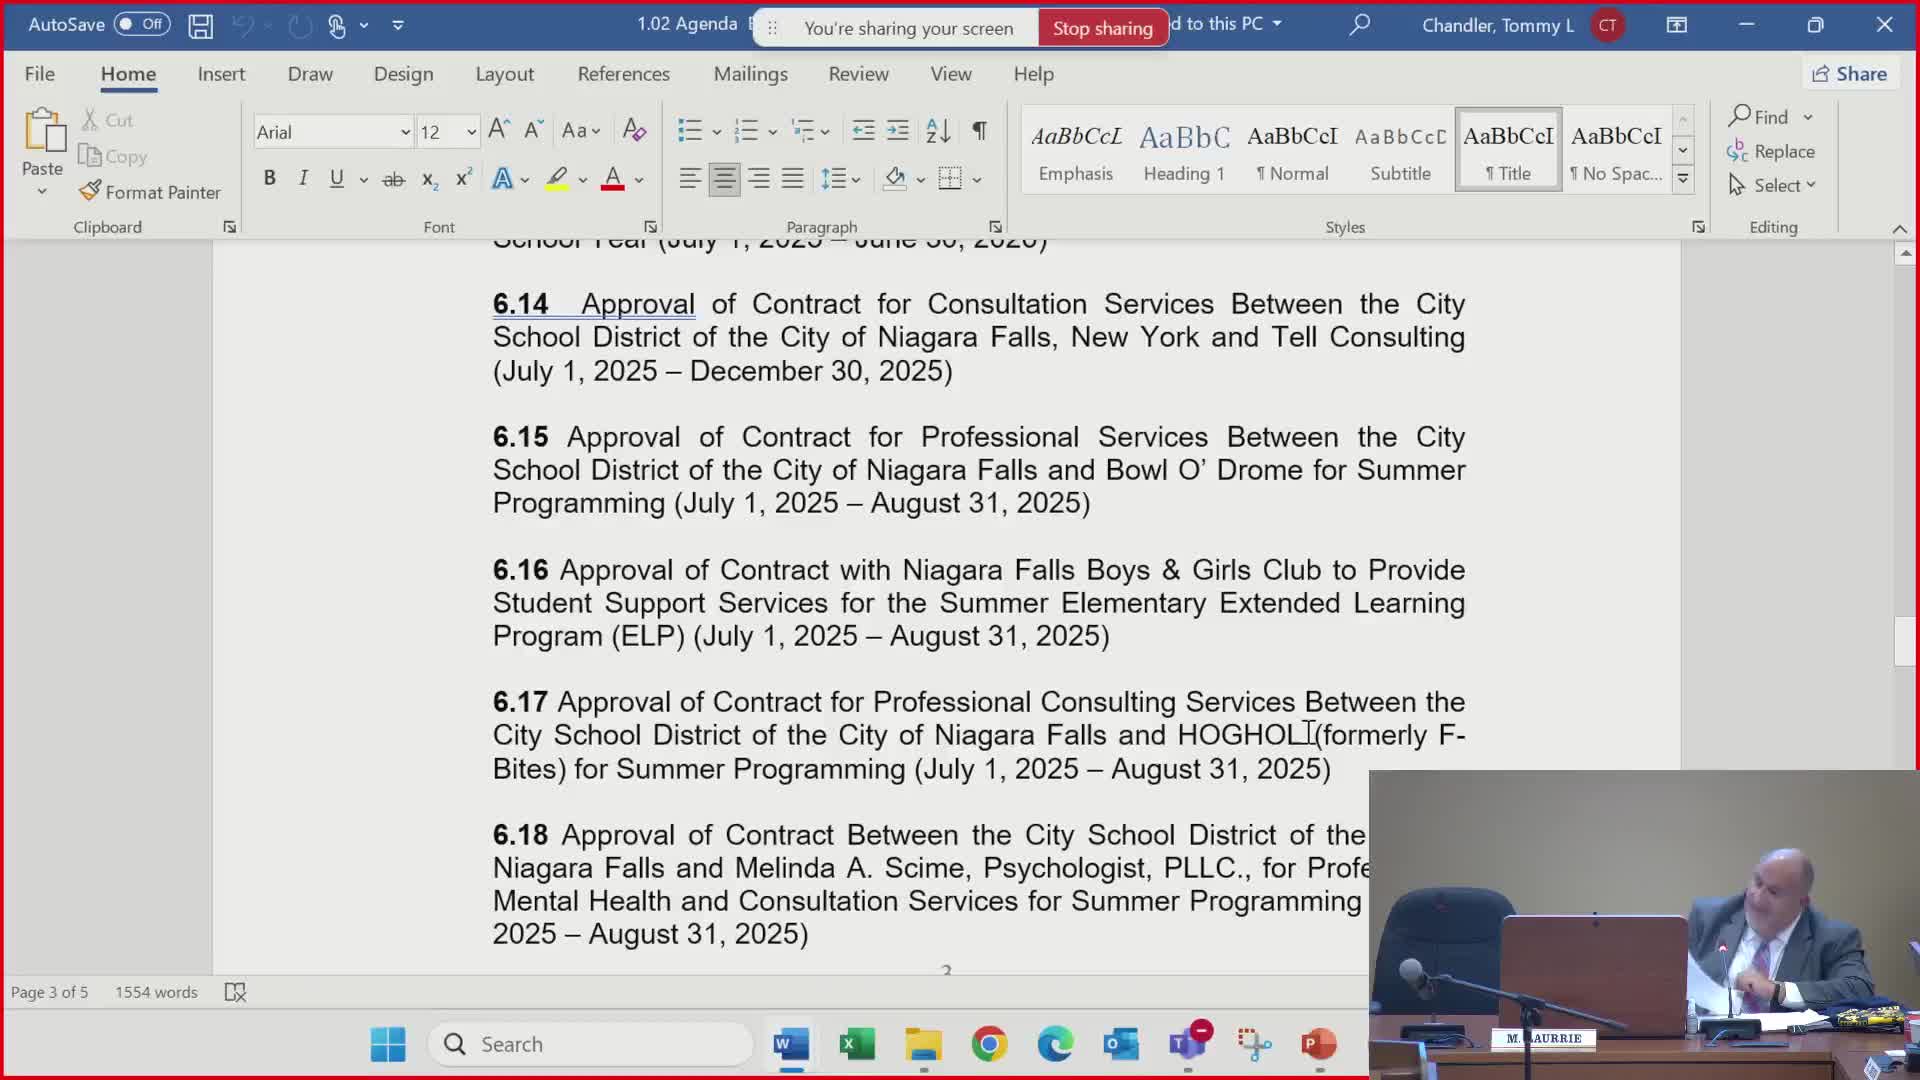This screenshot has height=1080, width=1920.
Task: Open the References tab
Action: [x=623, y=74]
